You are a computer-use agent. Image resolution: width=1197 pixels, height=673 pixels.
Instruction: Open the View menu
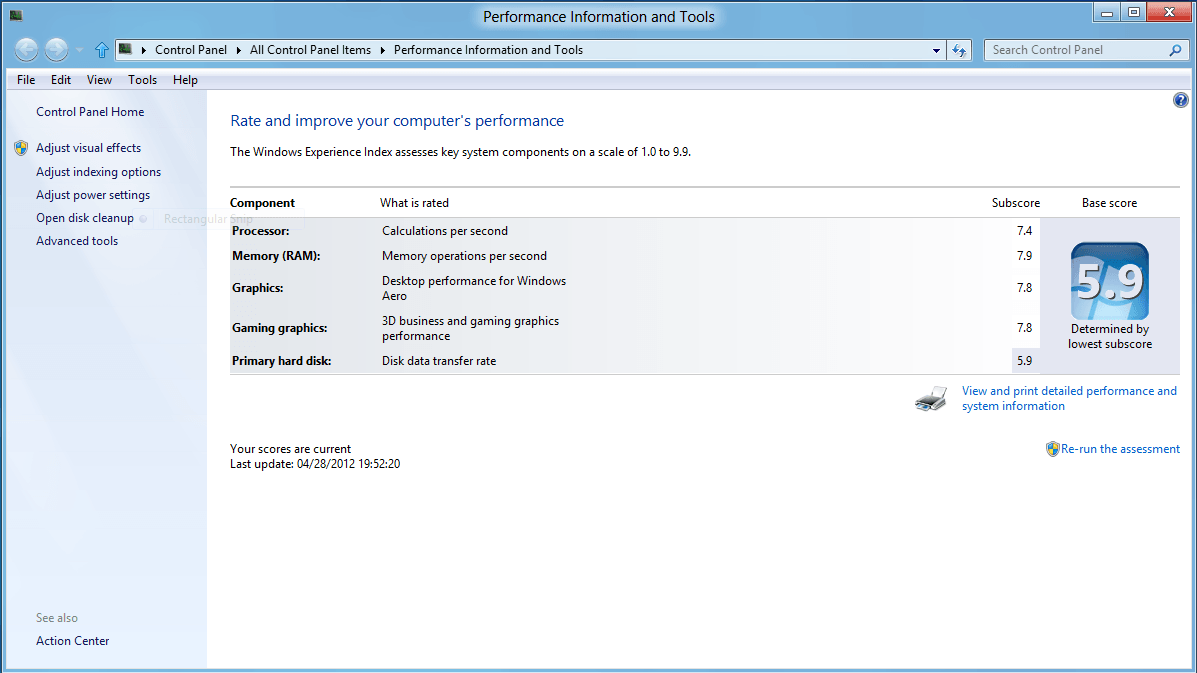[99, 79]
